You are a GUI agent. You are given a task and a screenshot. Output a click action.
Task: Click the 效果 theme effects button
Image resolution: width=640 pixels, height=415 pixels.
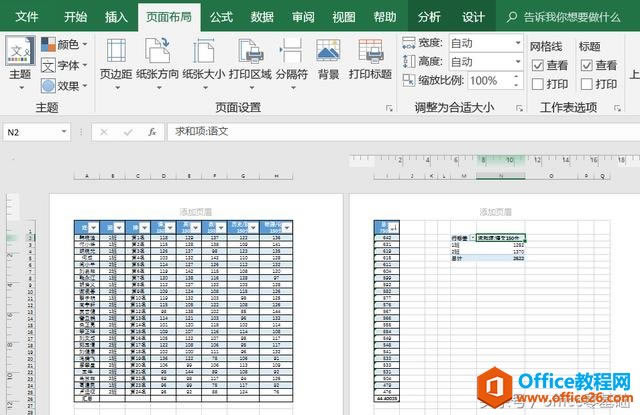[x=66, y=85]
